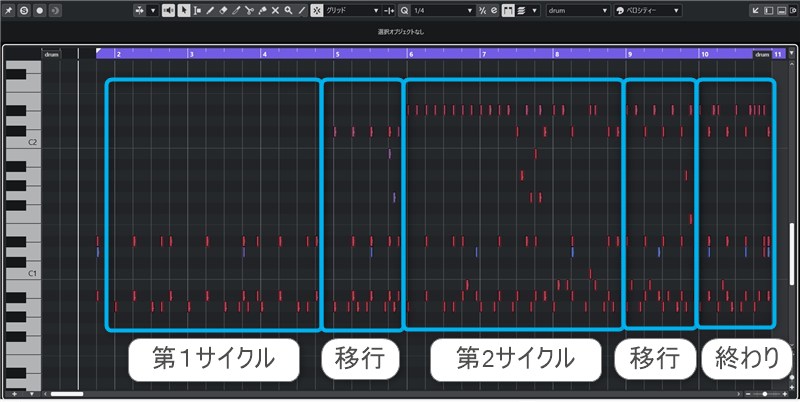
Task: Click the plus button at bottom-left corner
Action: coord(15,394)
